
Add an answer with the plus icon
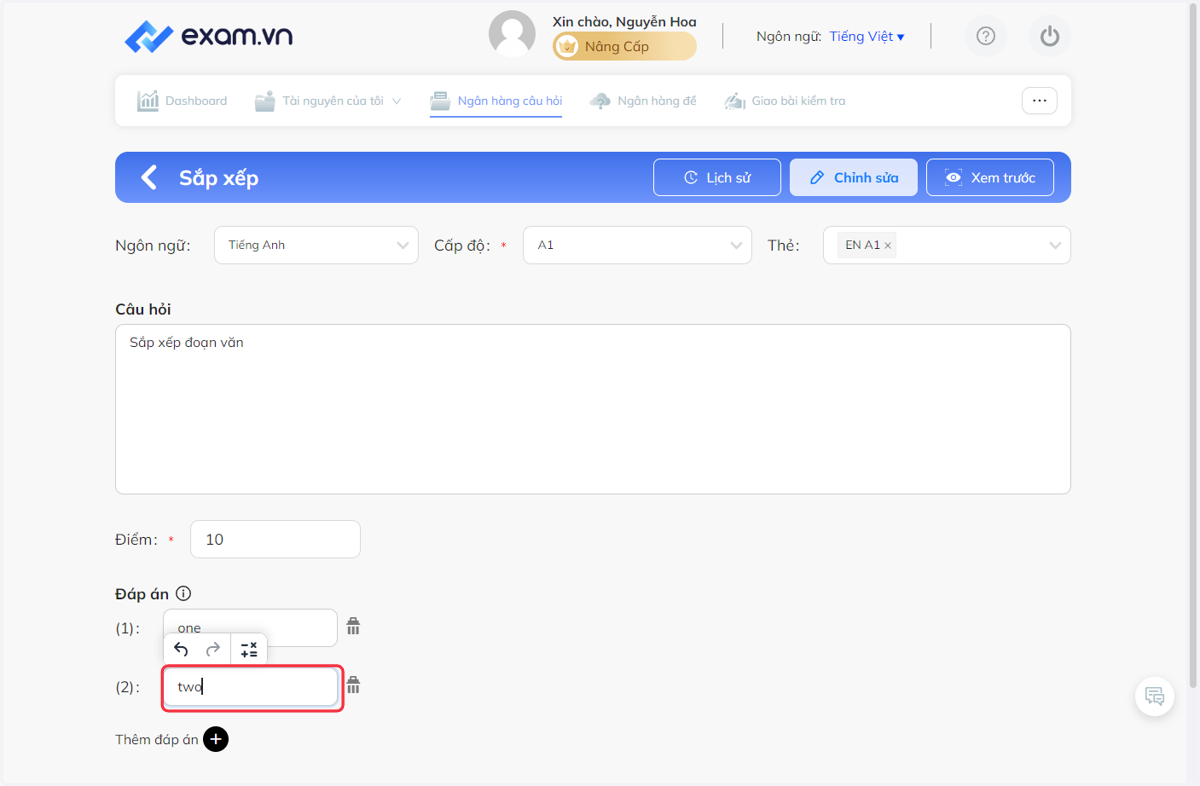coord(216,739)
